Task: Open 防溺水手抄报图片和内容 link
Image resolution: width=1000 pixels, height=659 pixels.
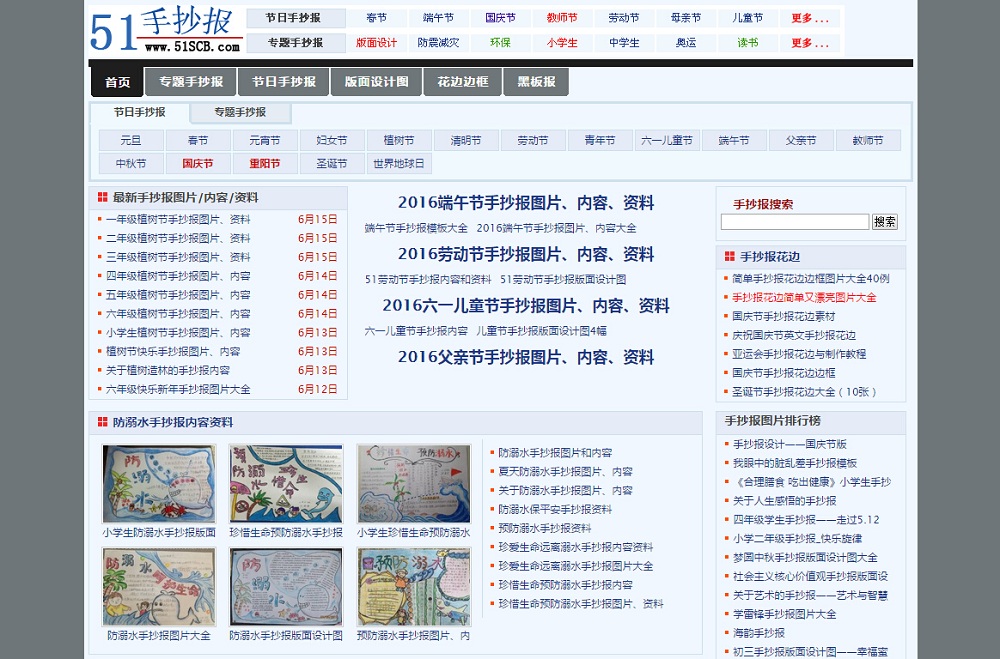Action: (x=555, y=453)
